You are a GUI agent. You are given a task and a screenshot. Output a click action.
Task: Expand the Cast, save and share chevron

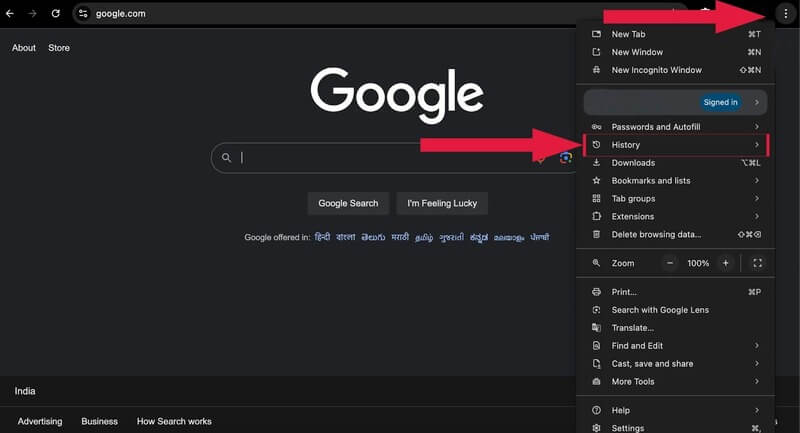click(757, 363)
